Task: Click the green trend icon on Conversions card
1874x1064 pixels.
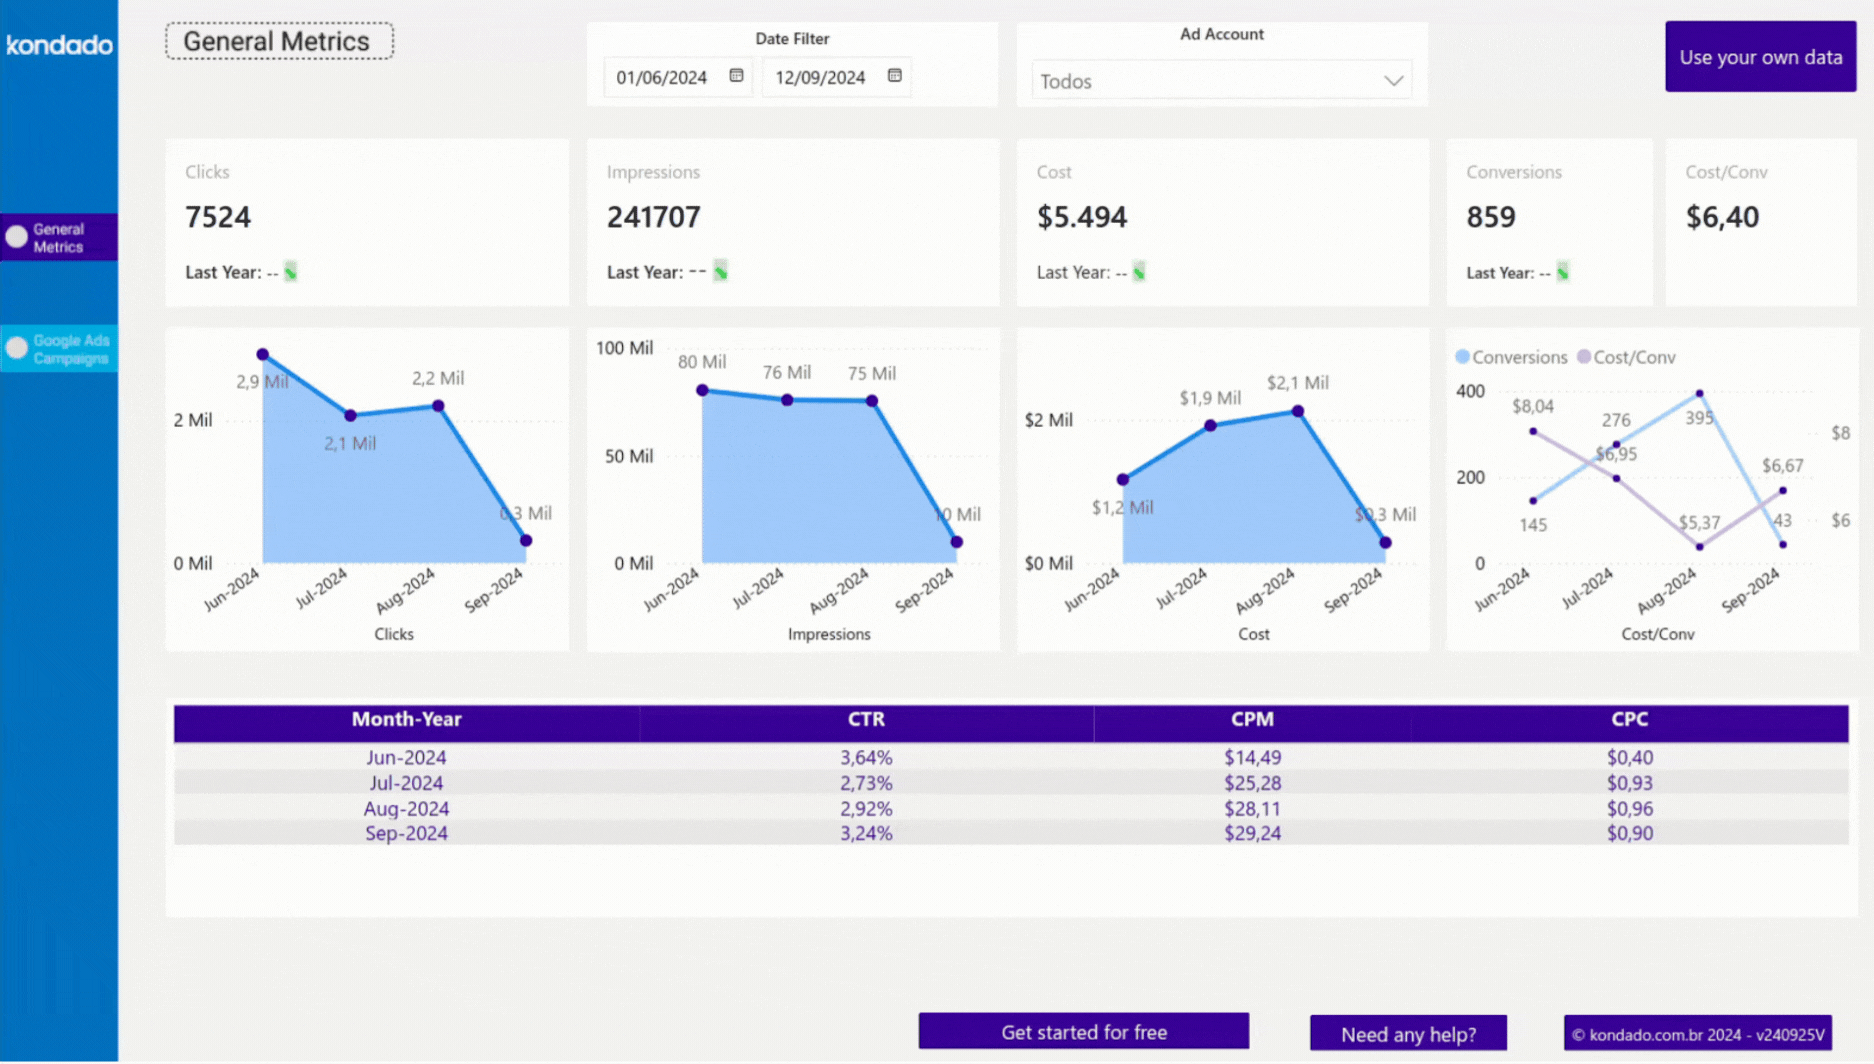Action: pos(1561,272)
